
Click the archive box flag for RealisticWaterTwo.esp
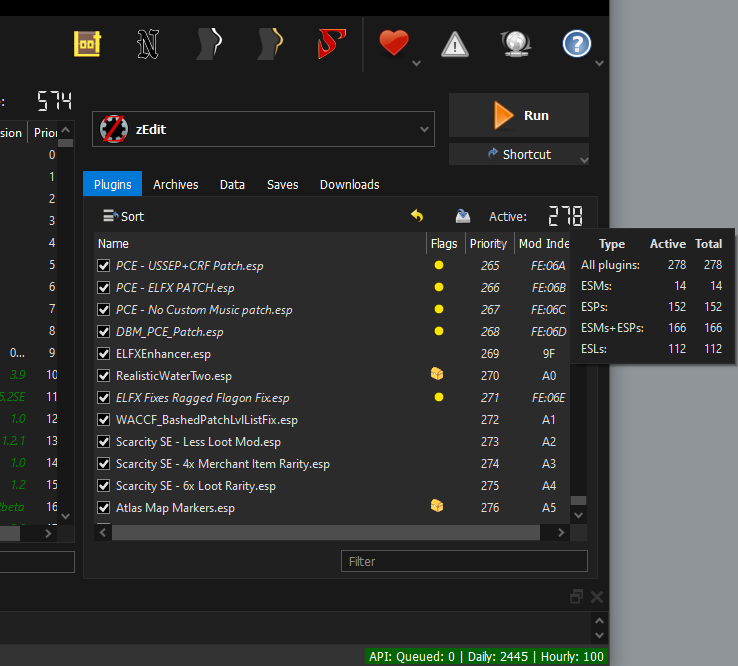click(x=437, y=374)
